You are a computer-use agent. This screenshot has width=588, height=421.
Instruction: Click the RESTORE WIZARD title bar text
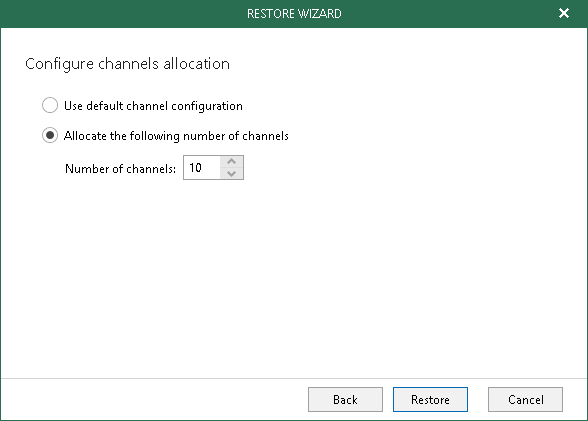[294, 14]
